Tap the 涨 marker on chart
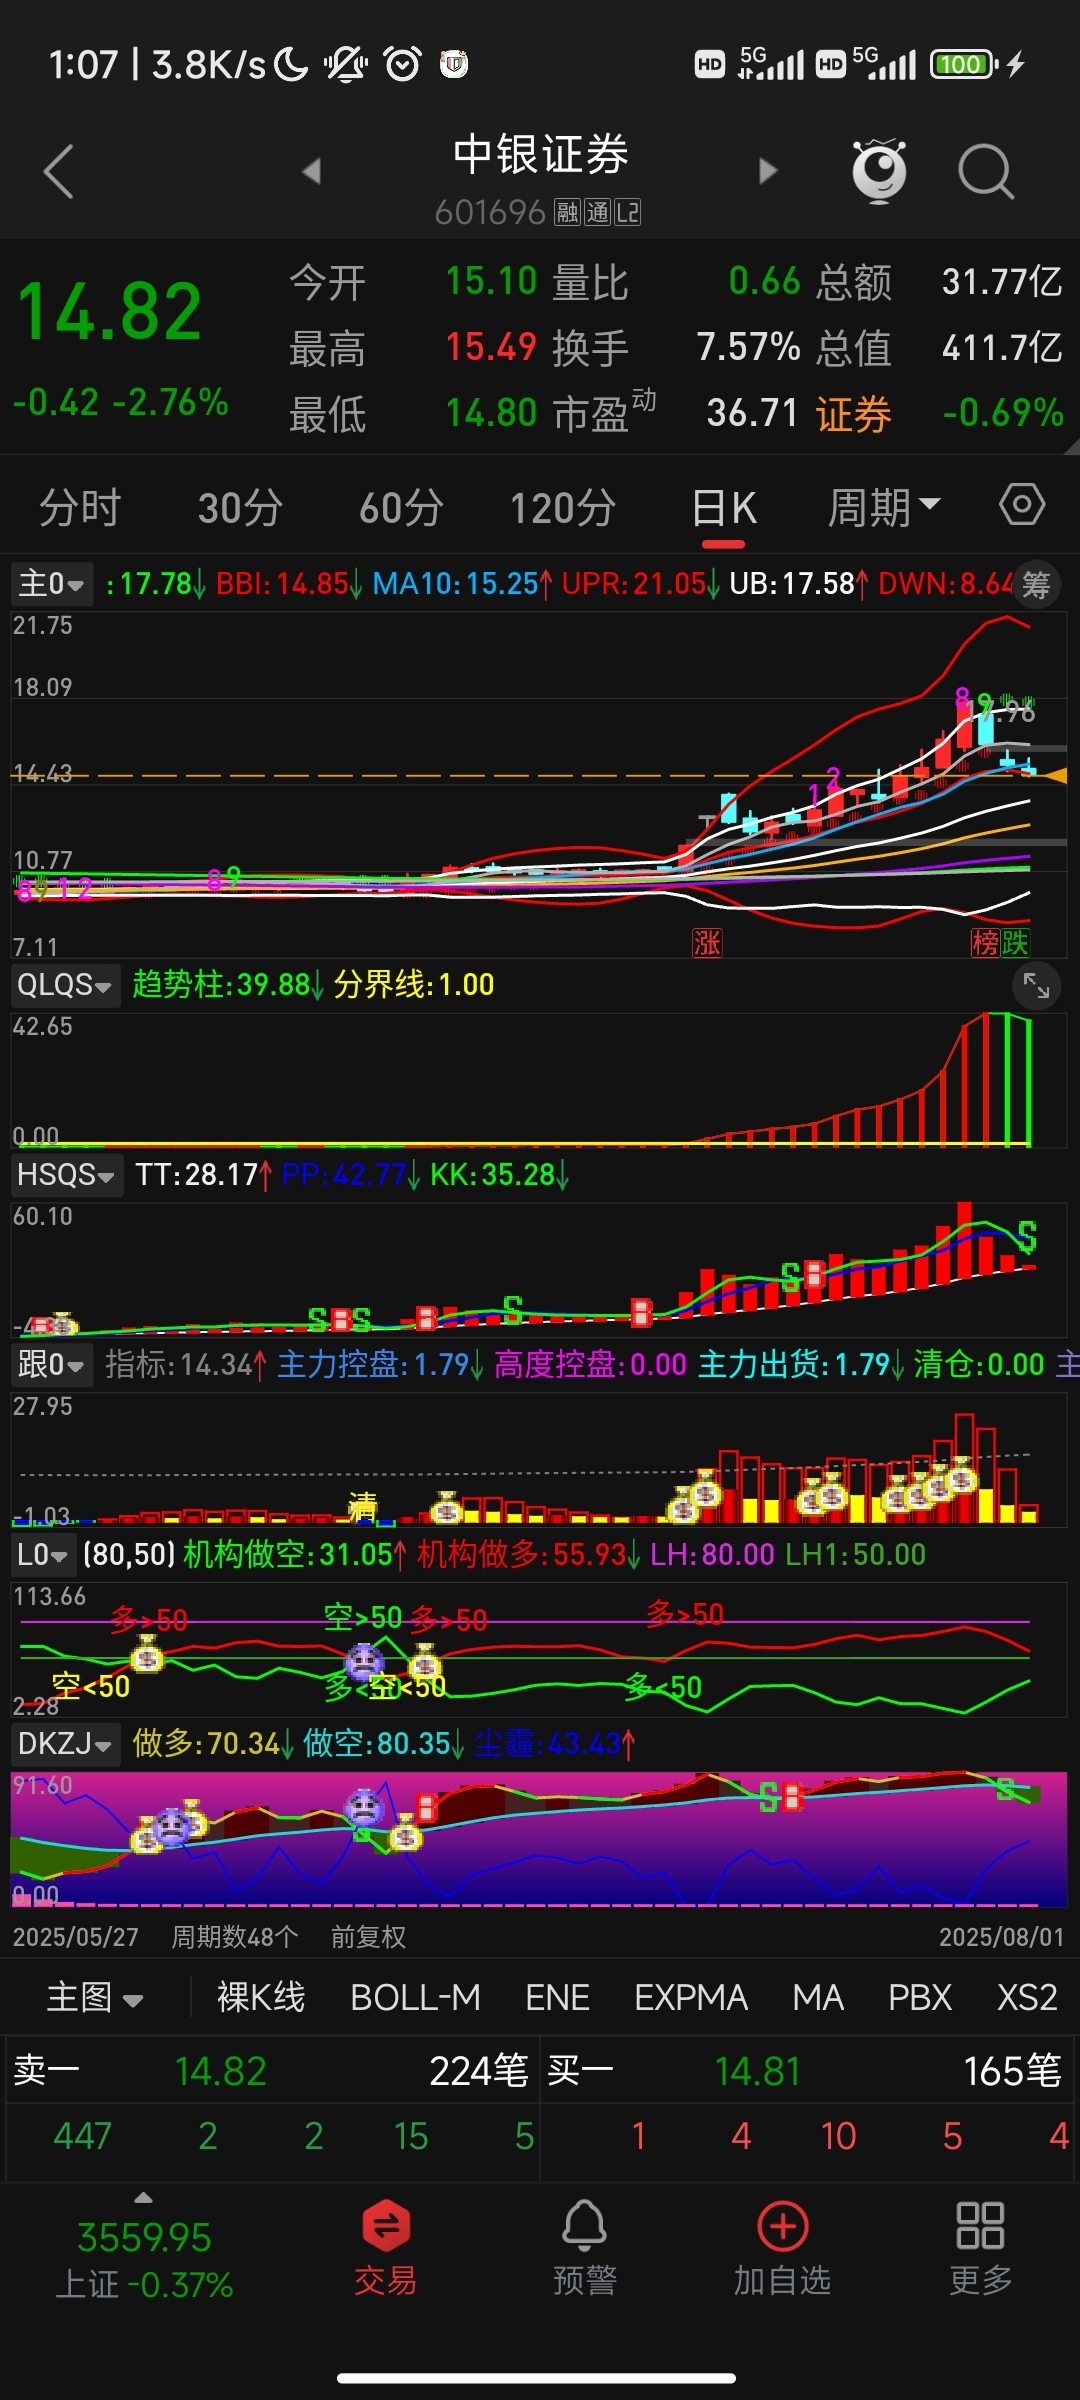The image size is (1080, 2400). [x=707, y=942]
